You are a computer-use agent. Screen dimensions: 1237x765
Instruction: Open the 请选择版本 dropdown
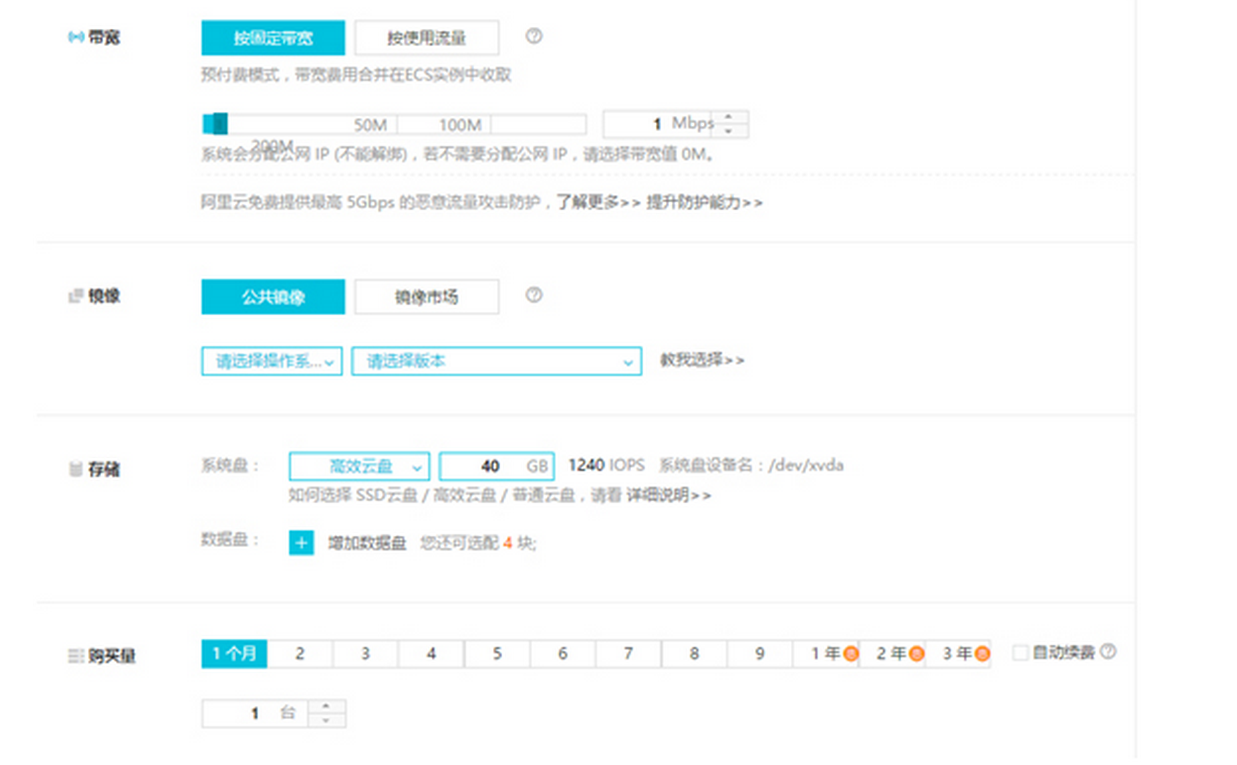[496, 361]
